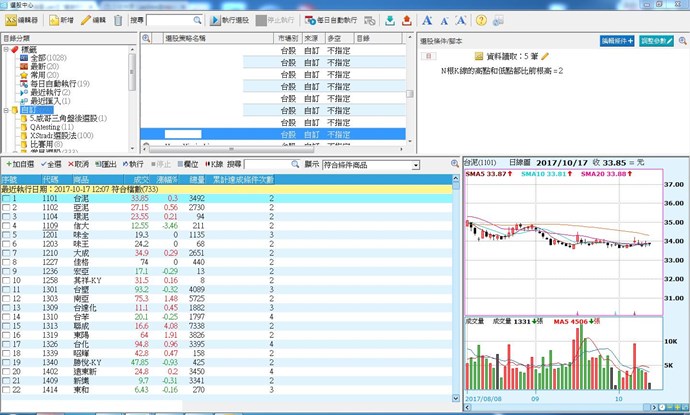Open the 符合條件商品 display dropdown
The width and height of the screenshot is (690, 415).
(x=372, y=165)
